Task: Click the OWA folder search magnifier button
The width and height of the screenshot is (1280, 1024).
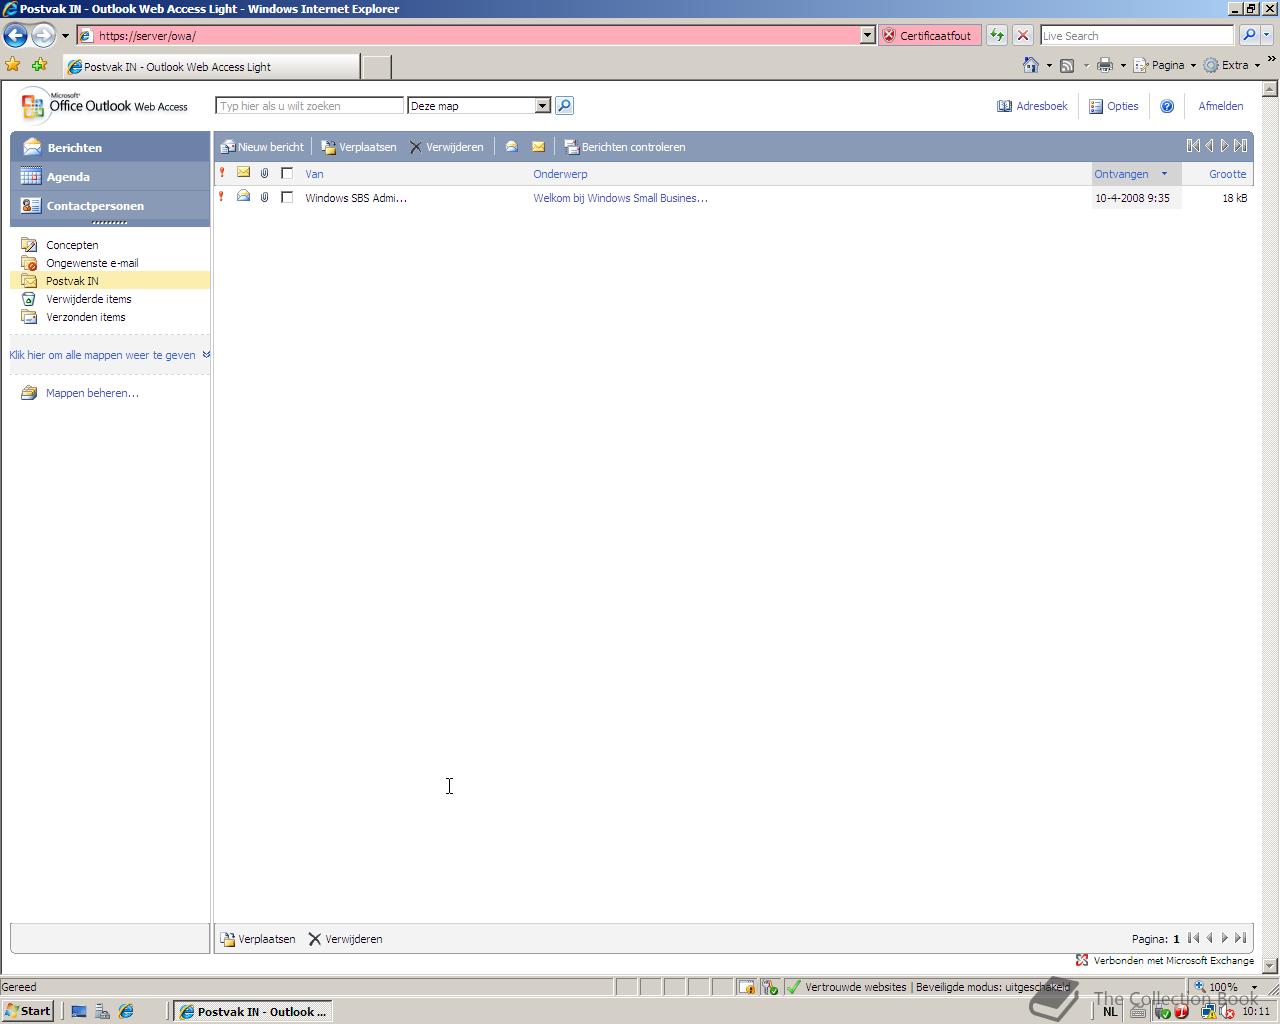Action: (564, 106)
